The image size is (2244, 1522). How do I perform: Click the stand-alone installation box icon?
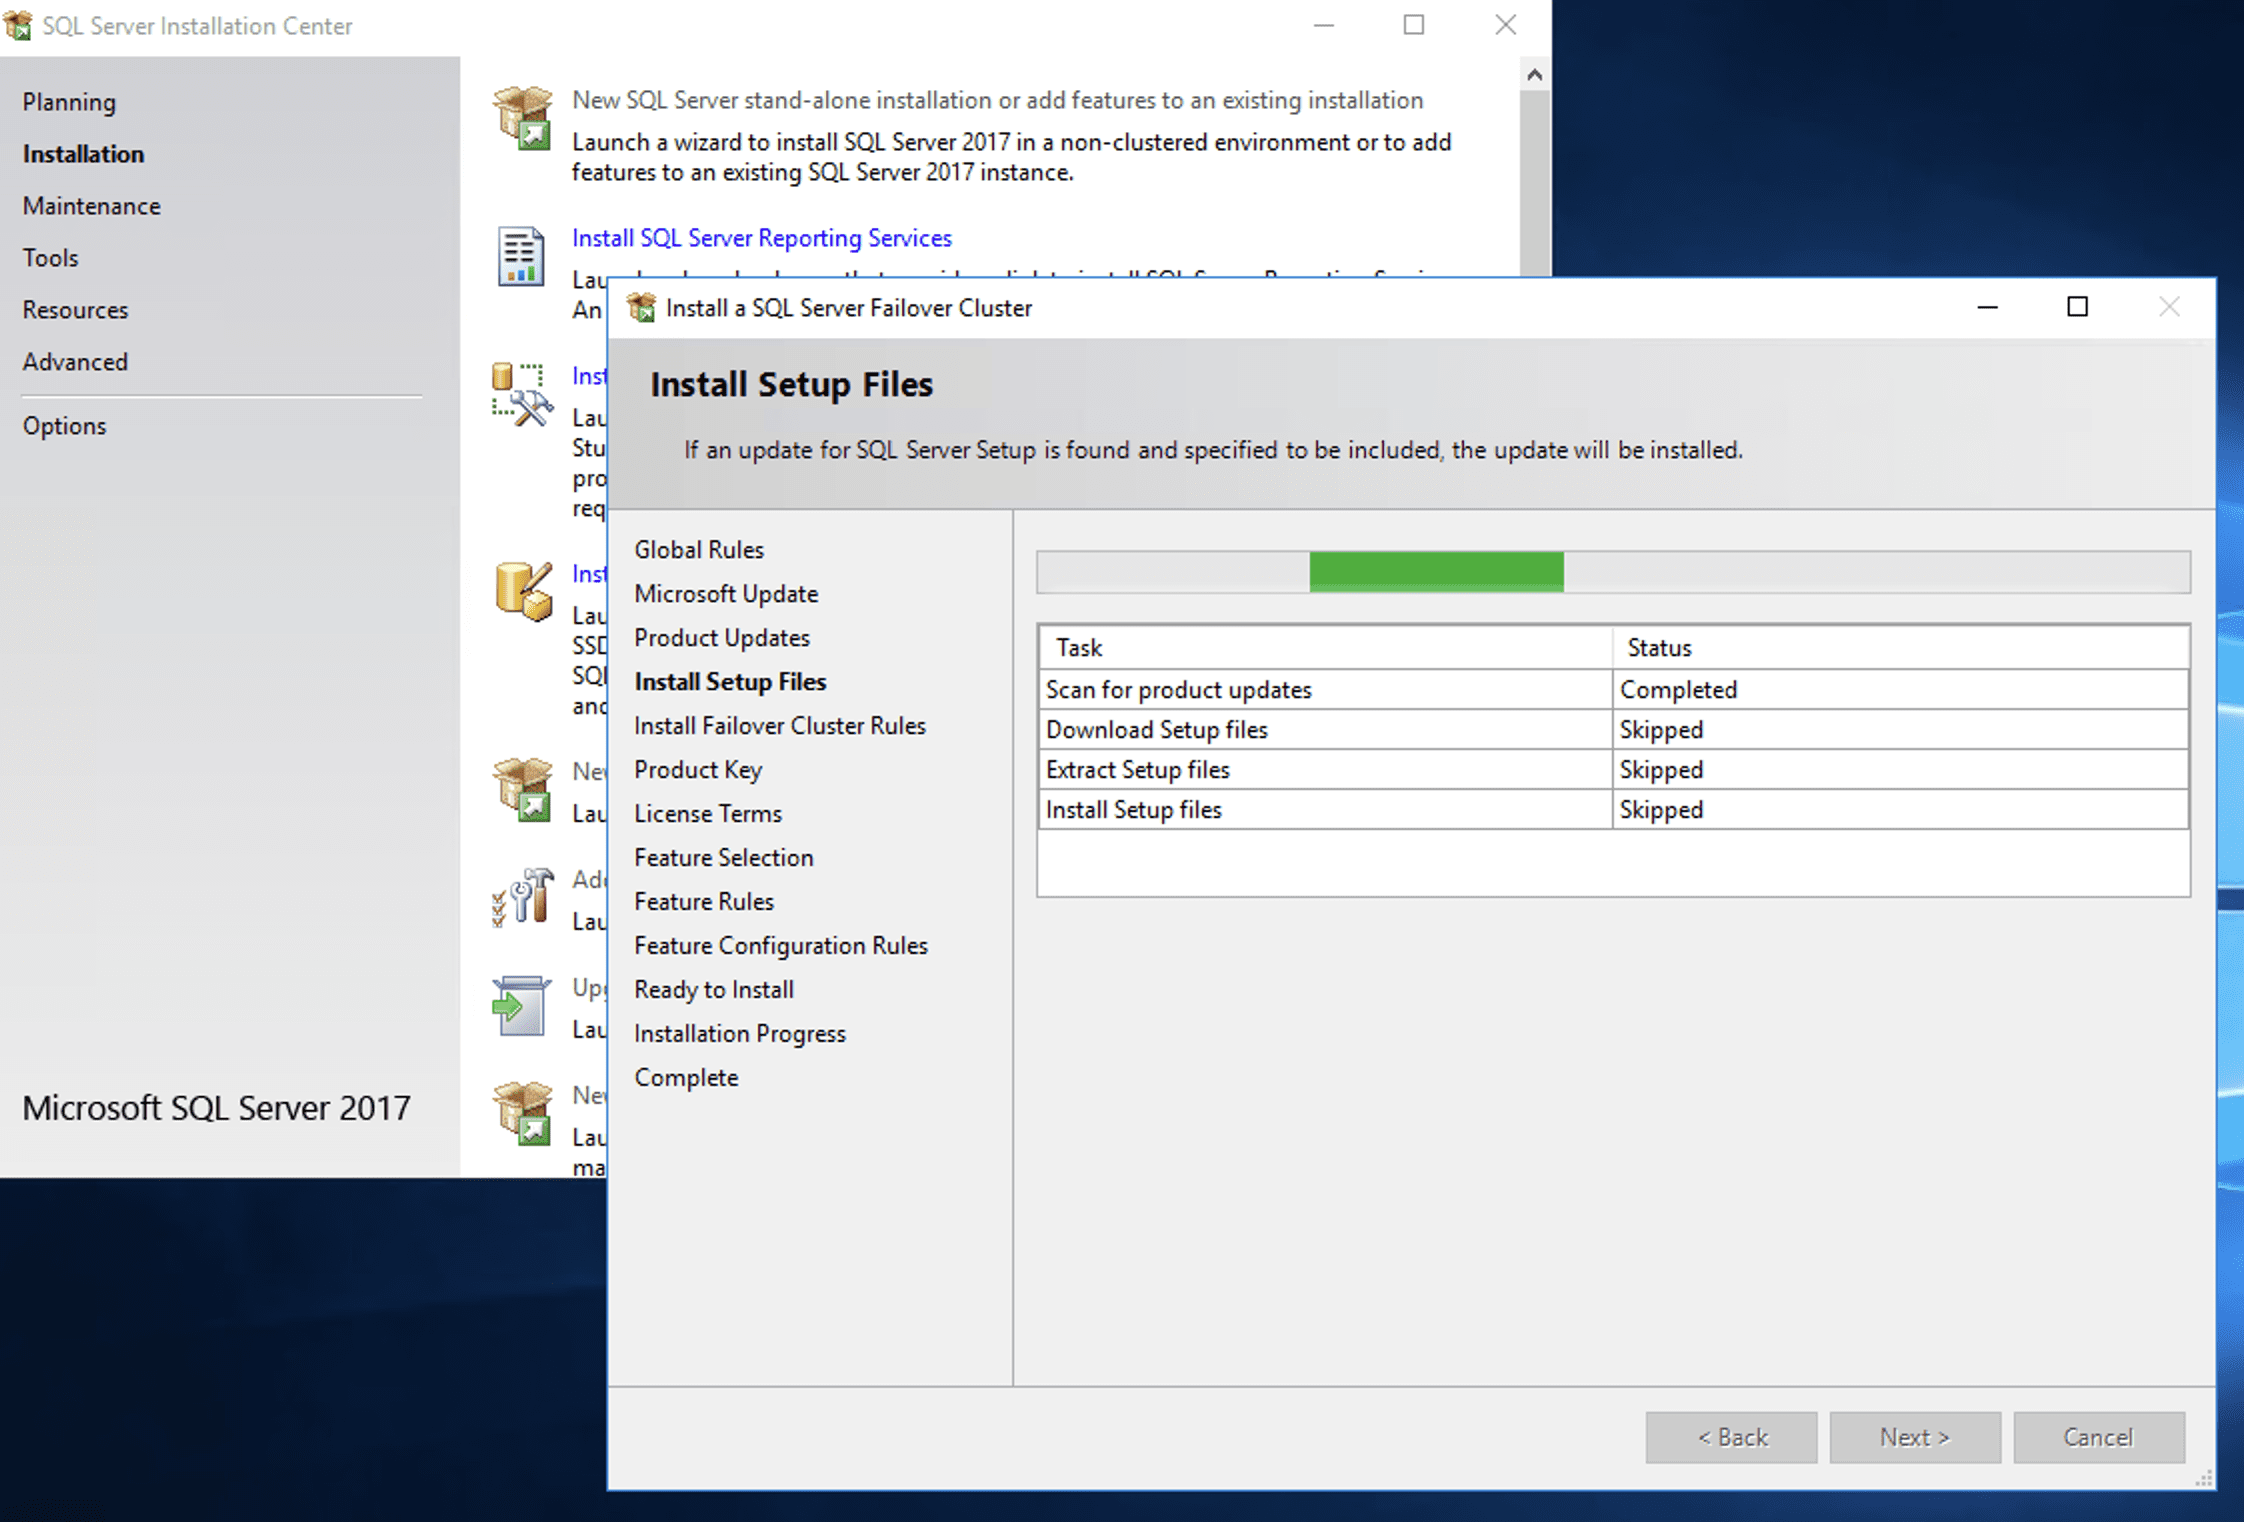tap(522, 118)
